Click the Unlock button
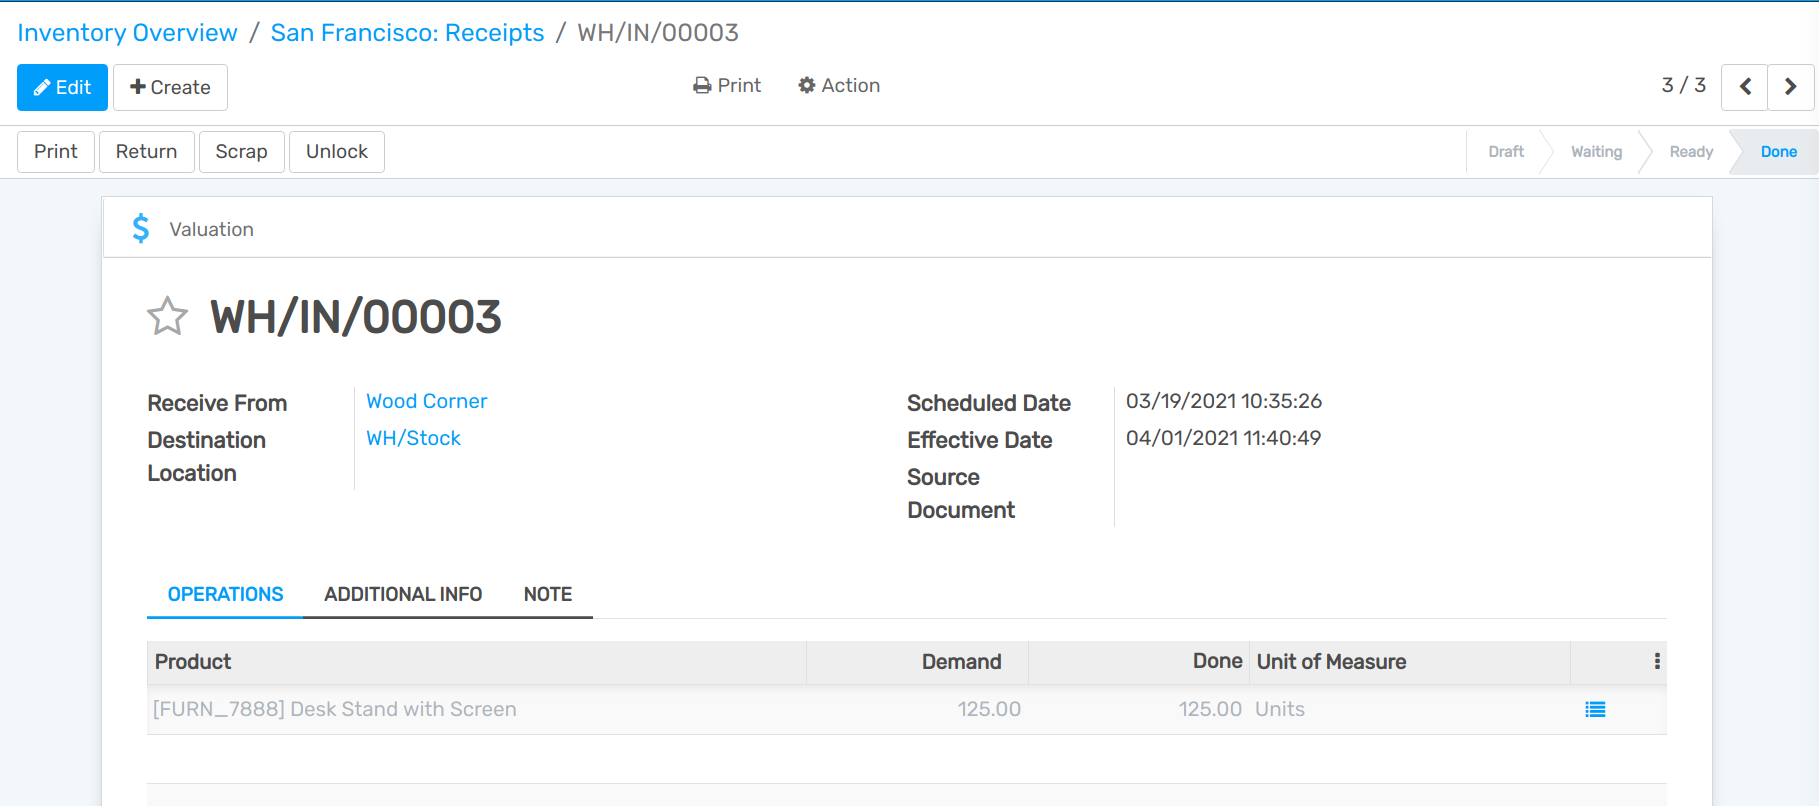This screenshot has width=1819, height=806. (336, 152)
